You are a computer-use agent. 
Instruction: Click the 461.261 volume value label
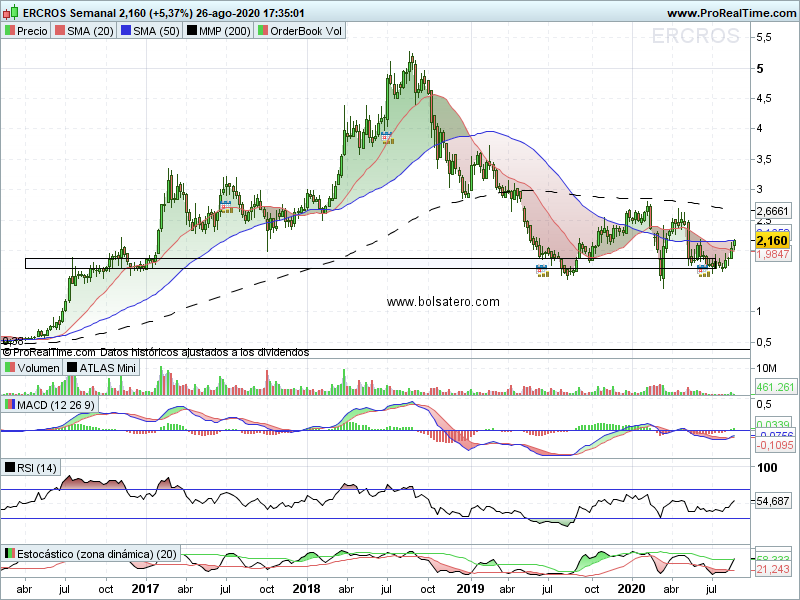775,387
